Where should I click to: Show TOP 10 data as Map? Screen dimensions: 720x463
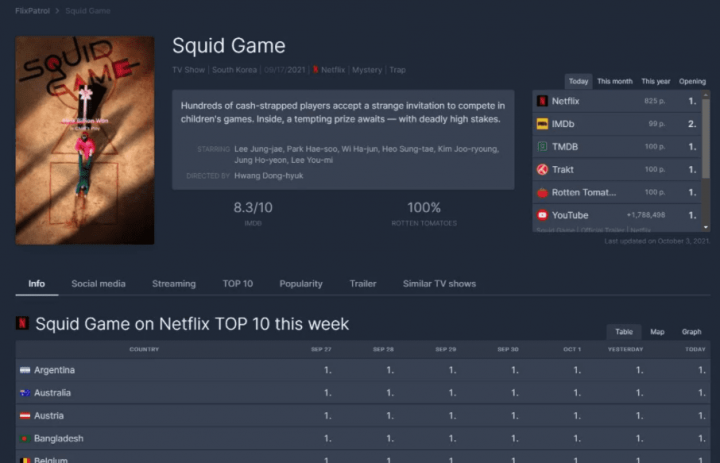click(x=657, y=332)
